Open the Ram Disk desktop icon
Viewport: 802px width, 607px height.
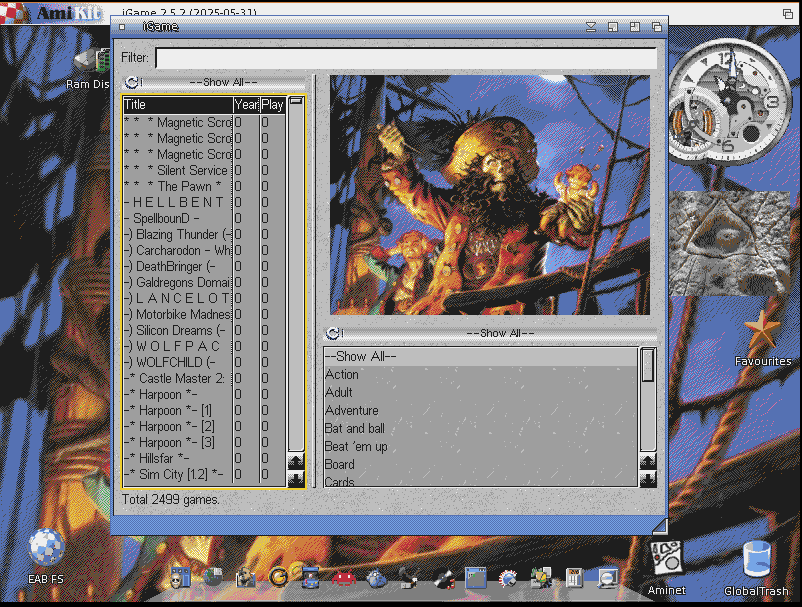click(x=91, y=61)
